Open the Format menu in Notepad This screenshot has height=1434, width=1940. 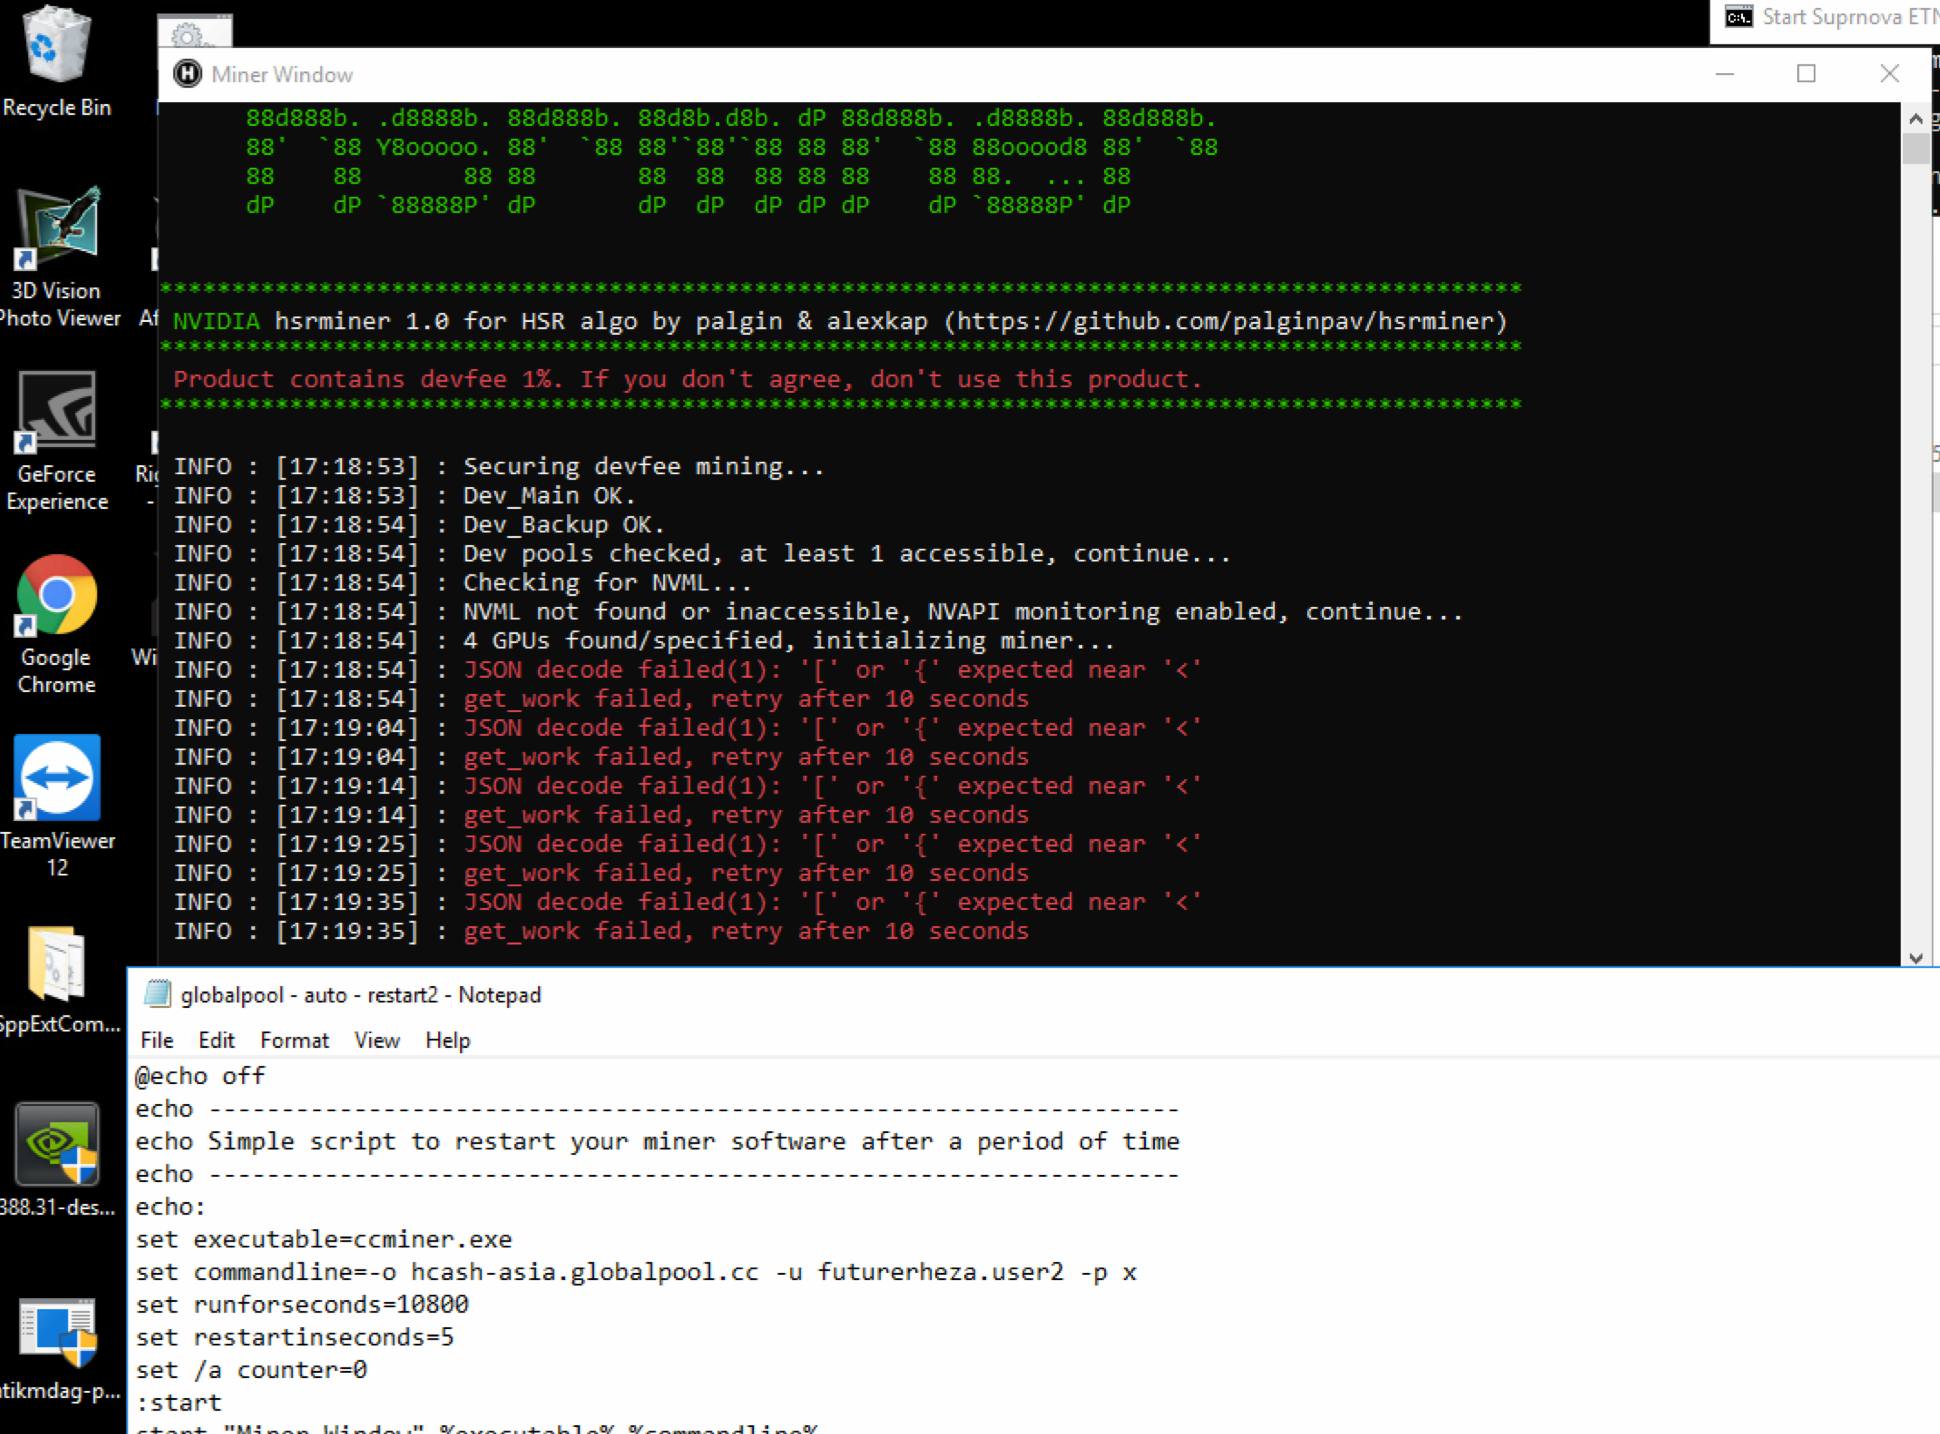[294, 1040]
